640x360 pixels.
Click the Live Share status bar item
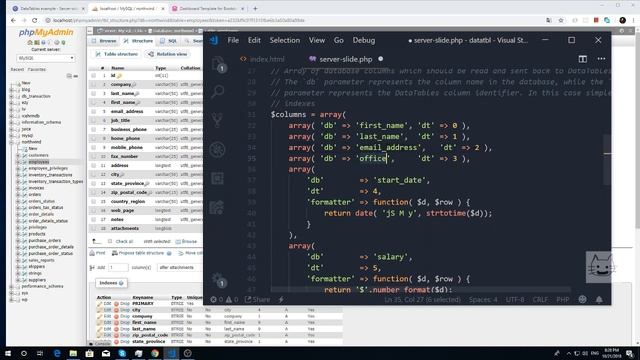257,300
